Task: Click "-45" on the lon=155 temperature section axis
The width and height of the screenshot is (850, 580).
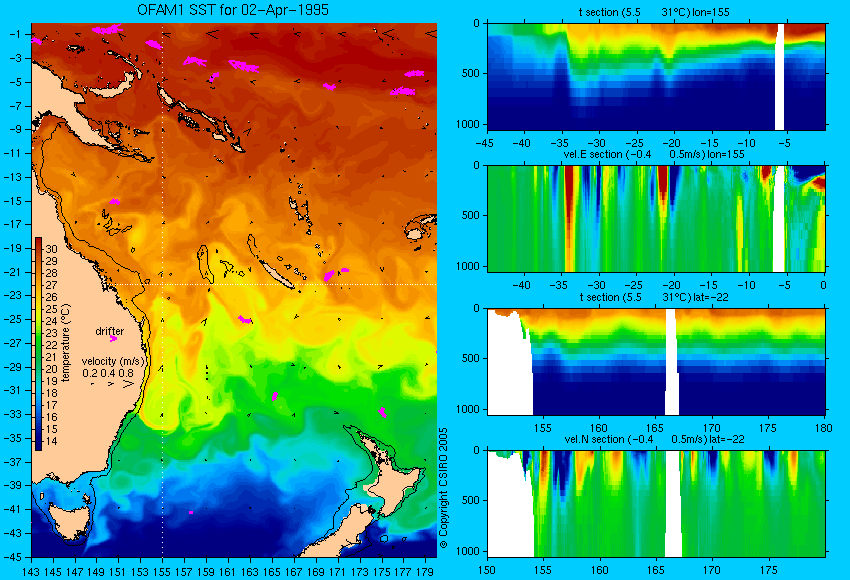Action: [x=487, y=143]
